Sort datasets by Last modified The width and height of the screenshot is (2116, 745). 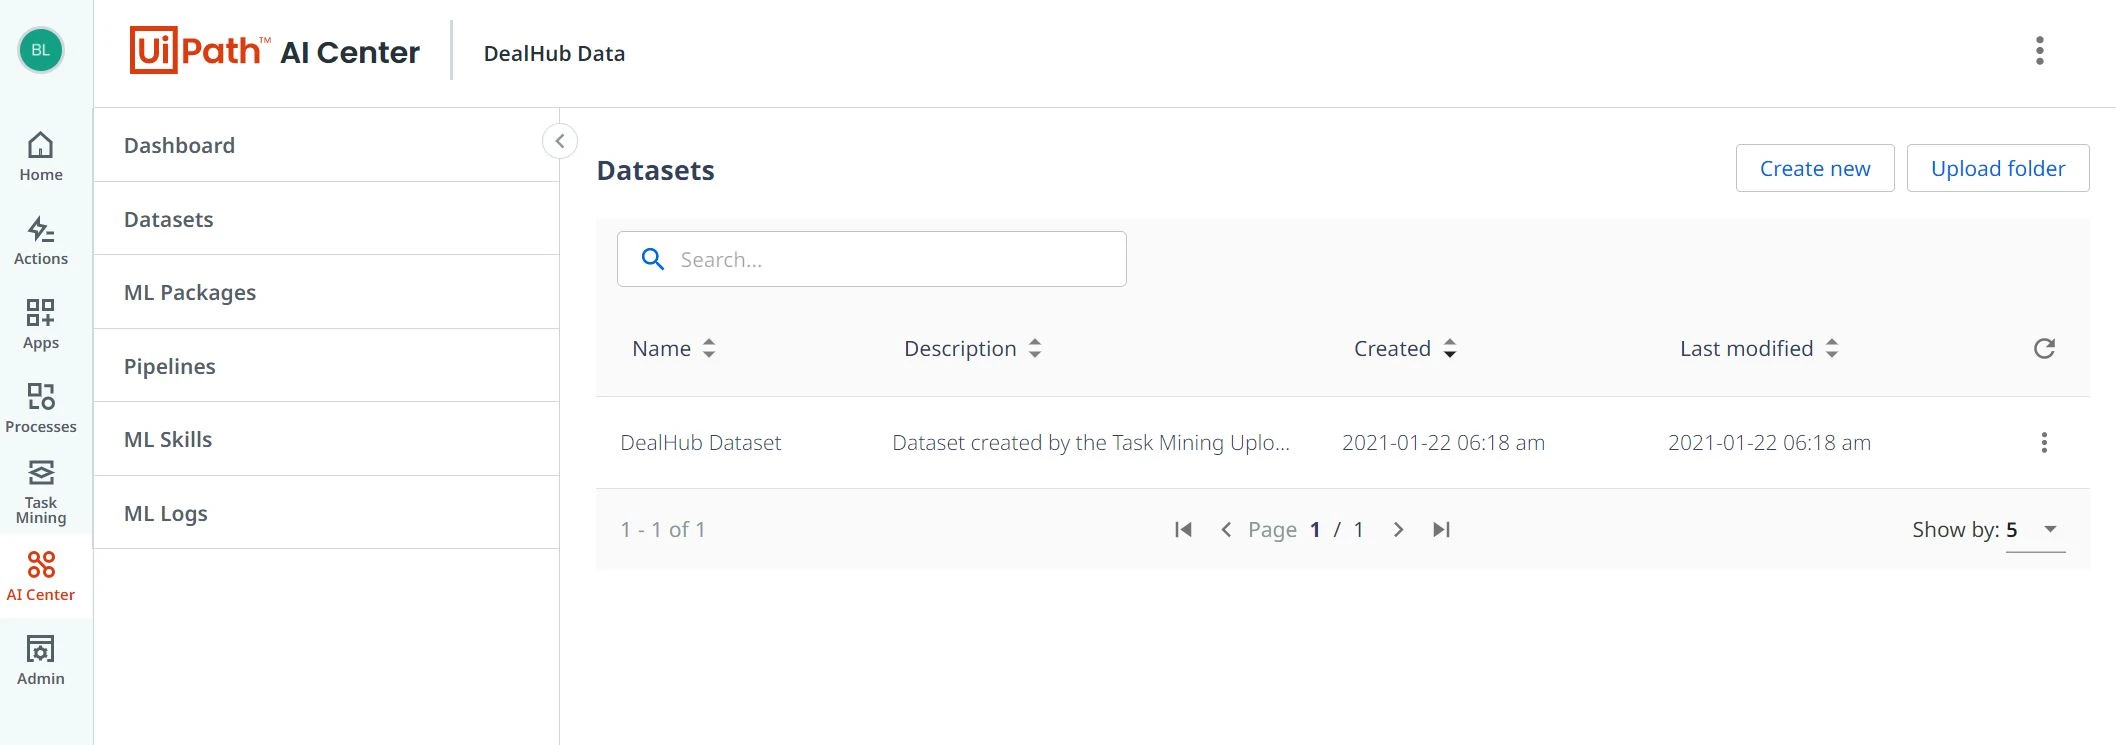click(1759, 348)
